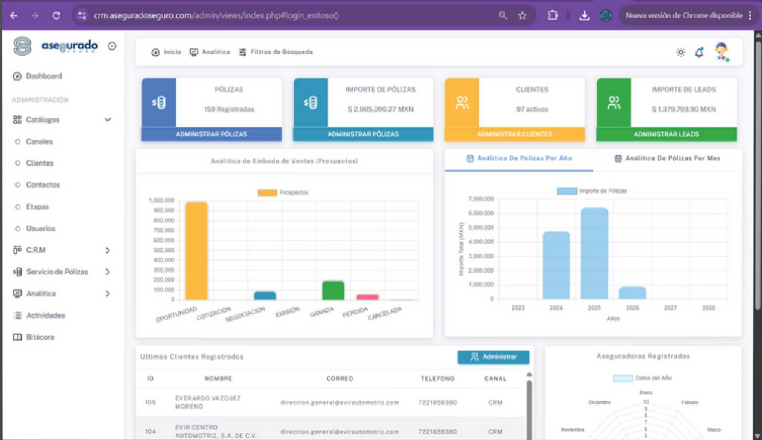The image size is (762, 440).
Task: Open the user avatar profile menu
Action: (x=721, y=52)
